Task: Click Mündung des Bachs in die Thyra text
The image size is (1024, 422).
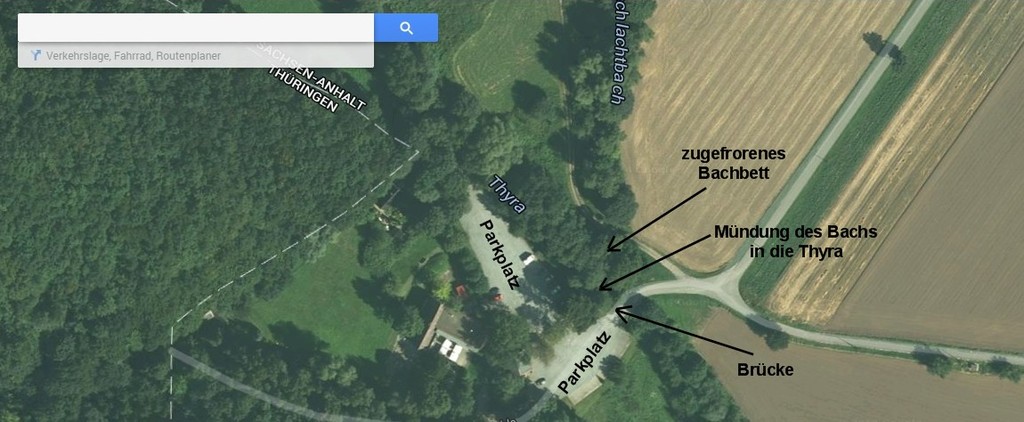Action: (x=795, y=242)
